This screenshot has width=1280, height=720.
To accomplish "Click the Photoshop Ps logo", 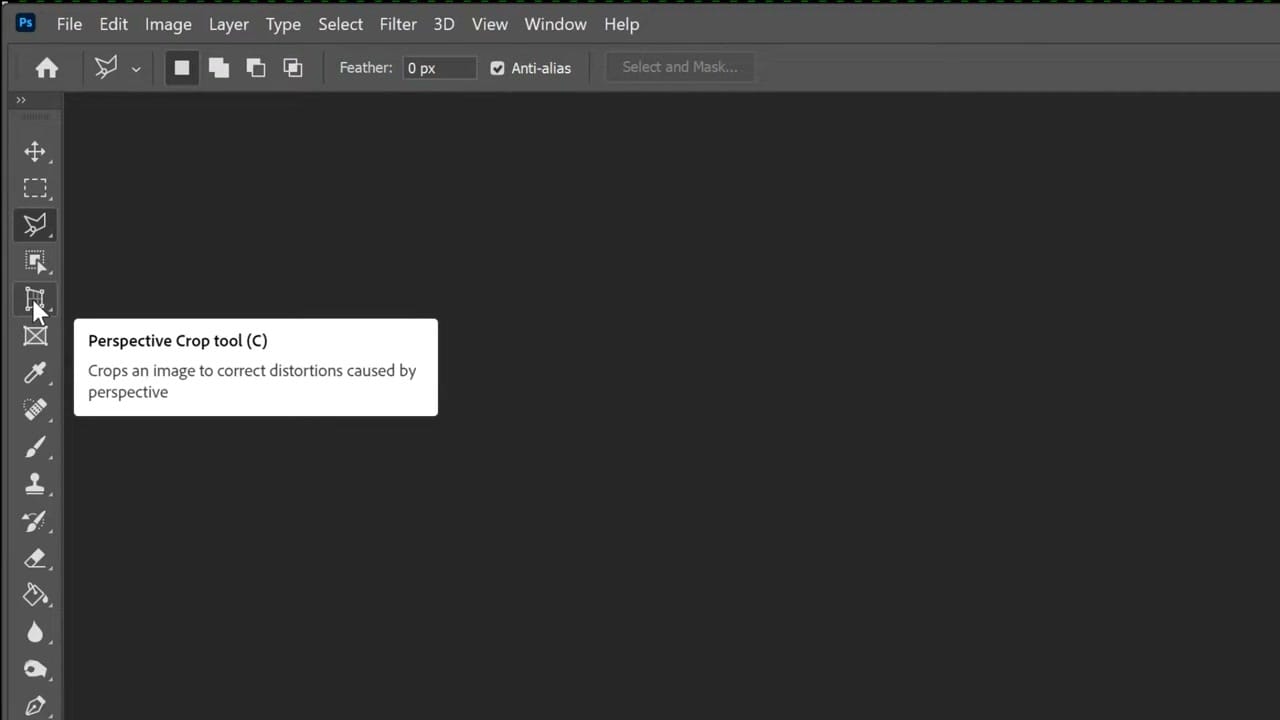I will pyautogui.click(x=25, y=23).
